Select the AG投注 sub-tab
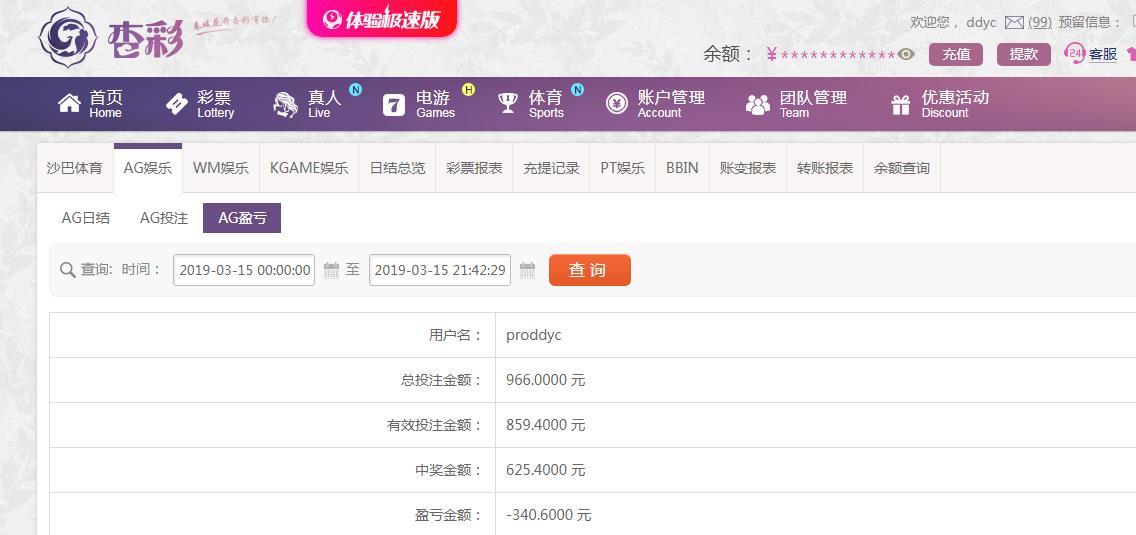The height and width of the screenshot is (535, 1136). (164, 218)
